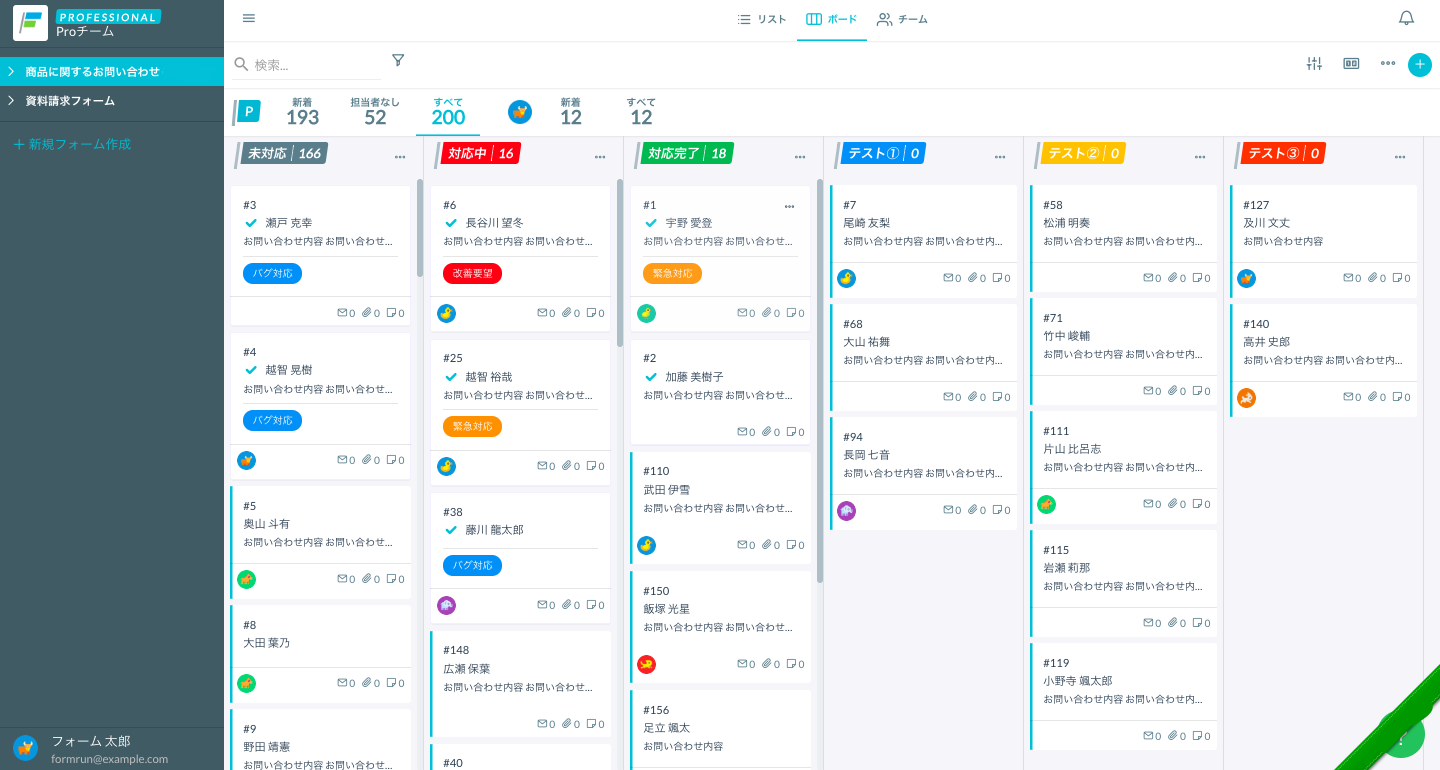Click the notification bell icon
The height and width of the screenshot is (770, 1440).
point(1406,18)
